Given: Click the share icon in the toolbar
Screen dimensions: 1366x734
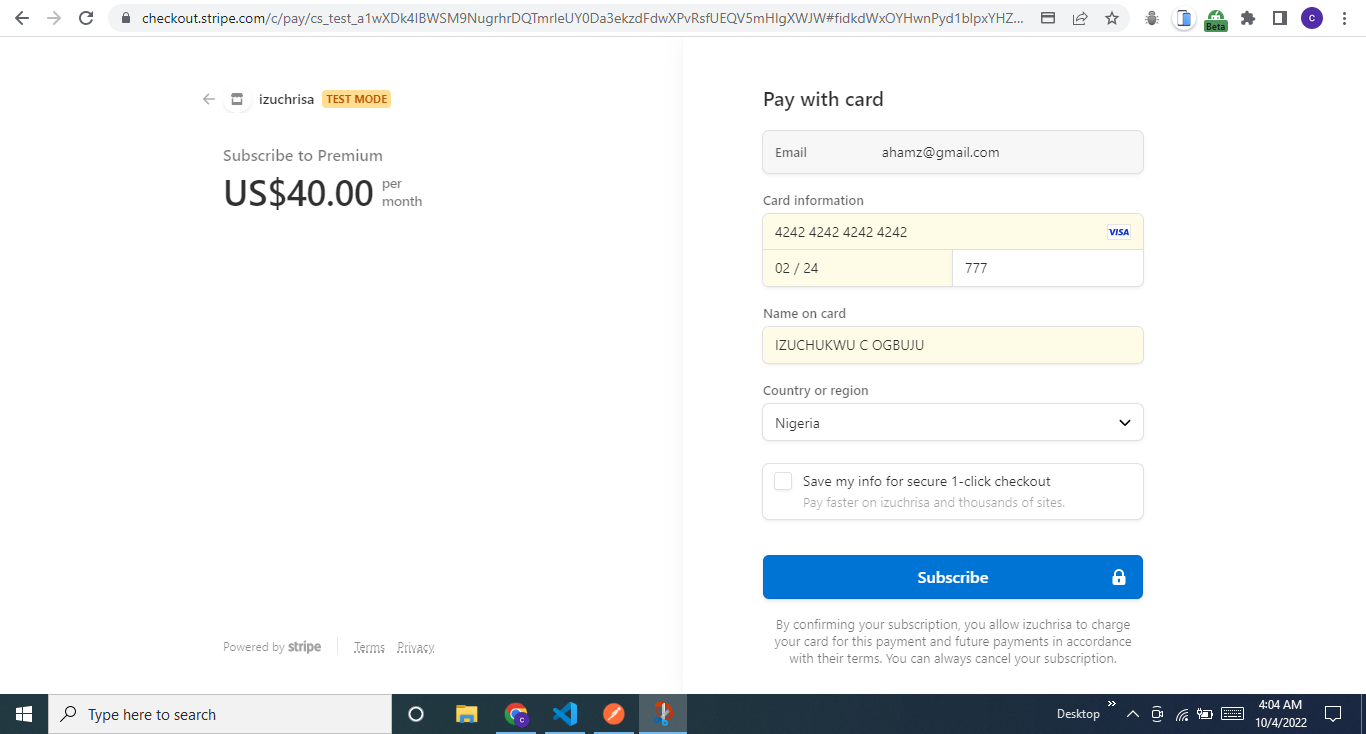Looking at the screenshot, I should coord(1081,18).
